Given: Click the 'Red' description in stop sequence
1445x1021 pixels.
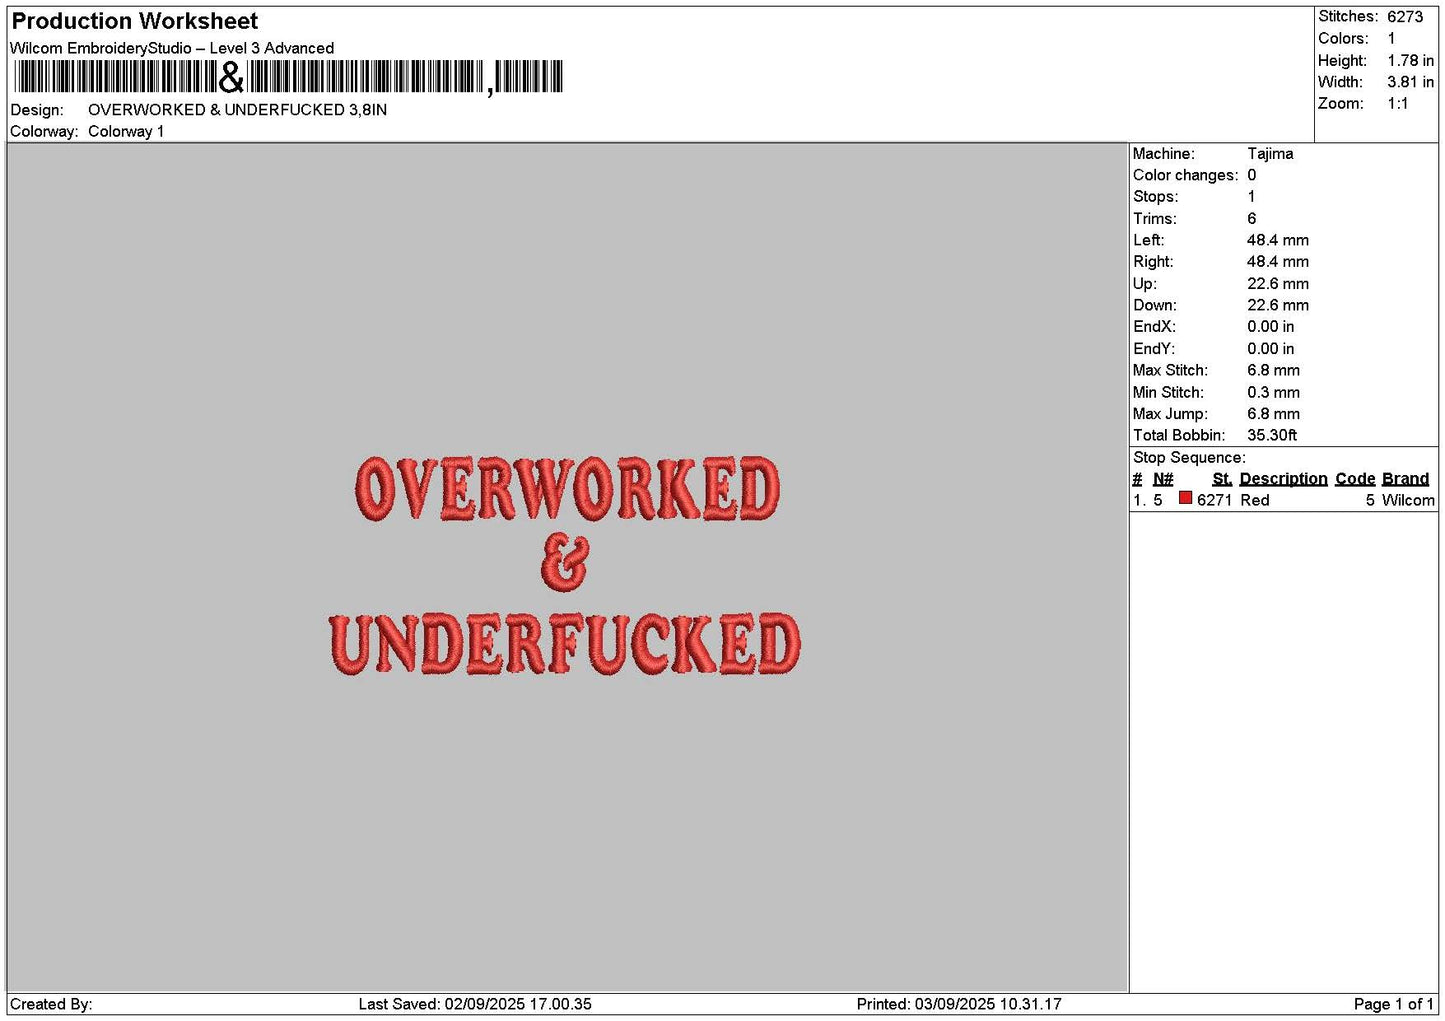Looking at the screenshot, I should [x=1255, y=501].
